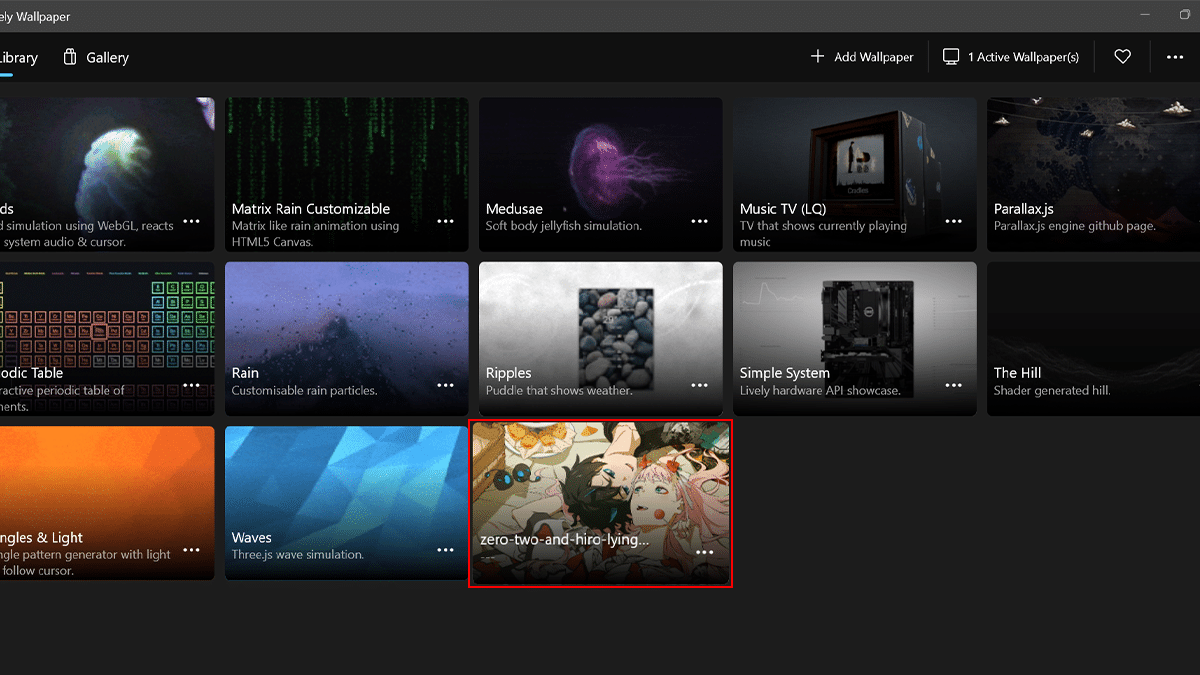Image resolution: width=1200 pixels, height=675 pixels.
Task: Click the heart favorites icon in header
Action: click(1122, 57)
